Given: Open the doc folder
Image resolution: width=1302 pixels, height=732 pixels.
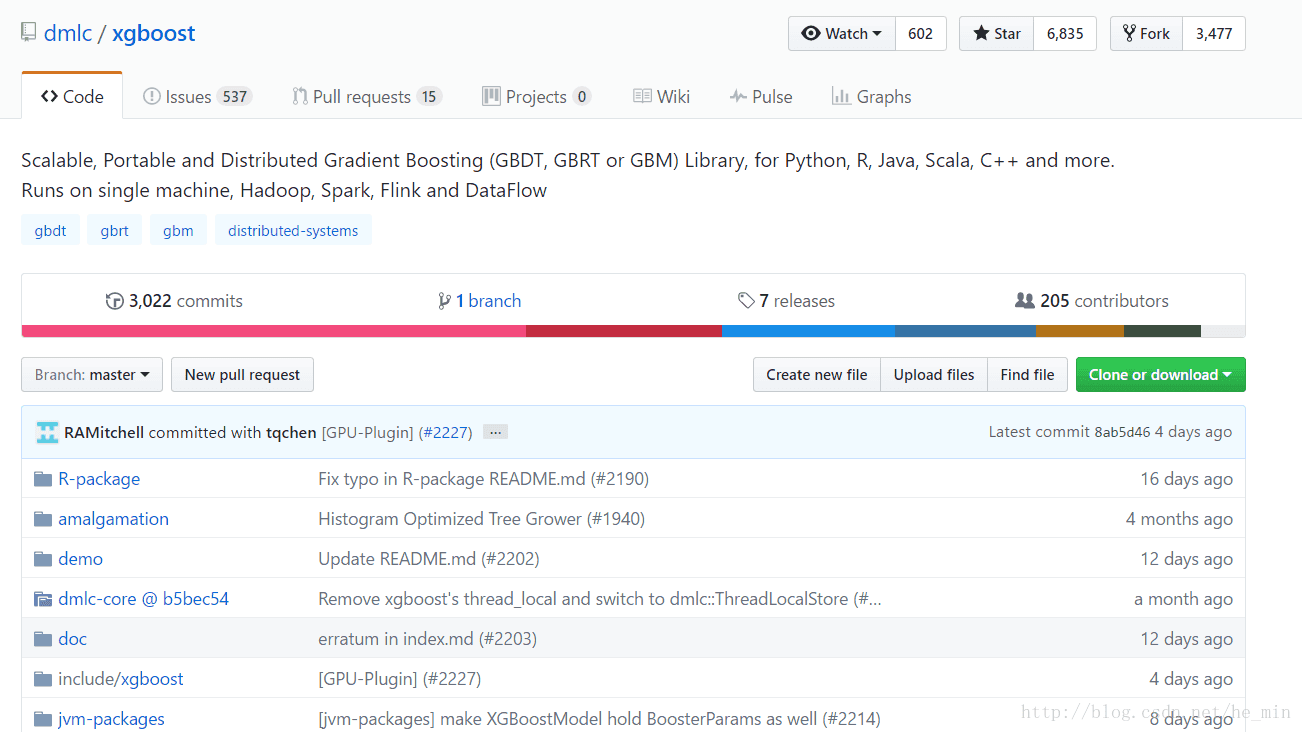Looking at the screenshot, I should click(x=72, y=639).
